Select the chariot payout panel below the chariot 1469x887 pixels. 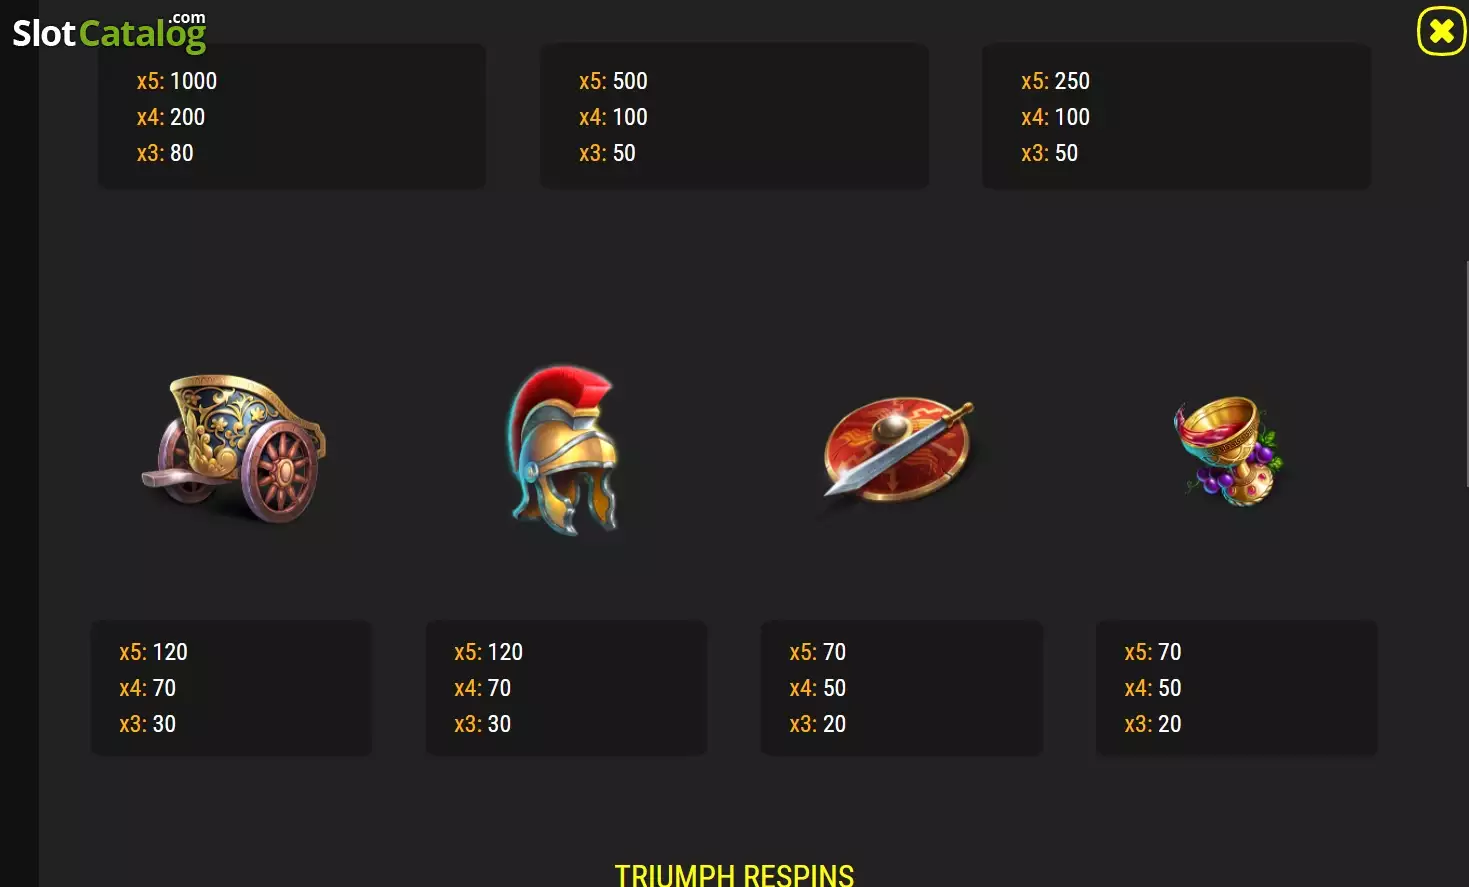click(231, 688)
